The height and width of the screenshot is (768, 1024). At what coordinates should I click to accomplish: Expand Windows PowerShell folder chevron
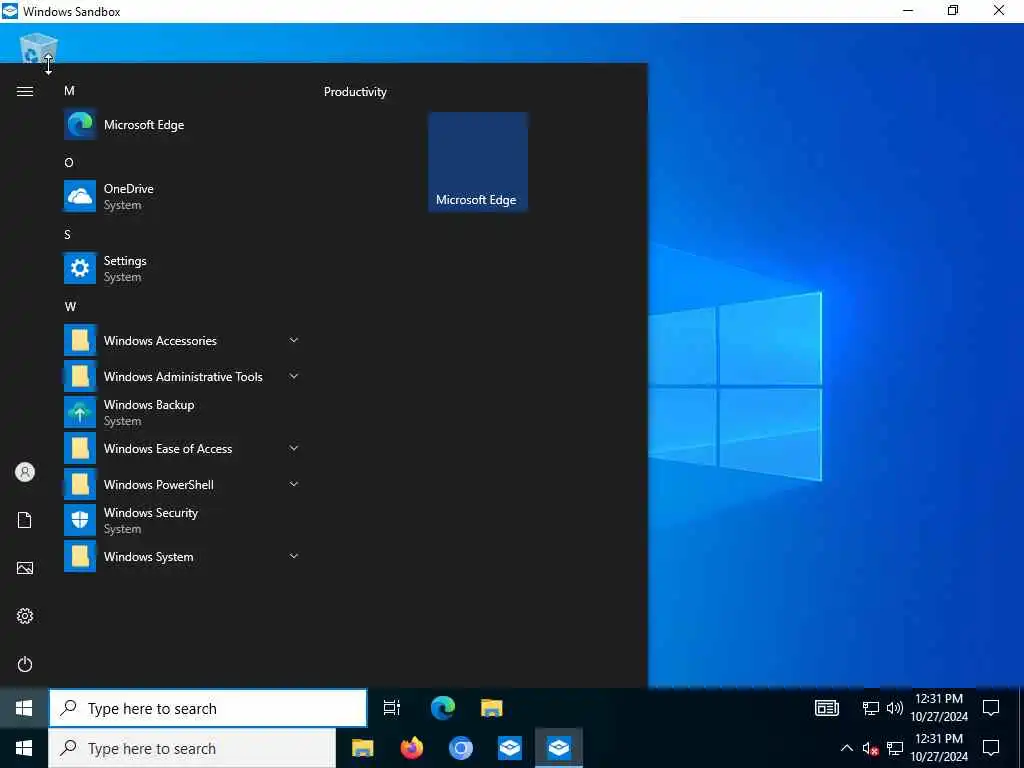click(x=294, y=484)
